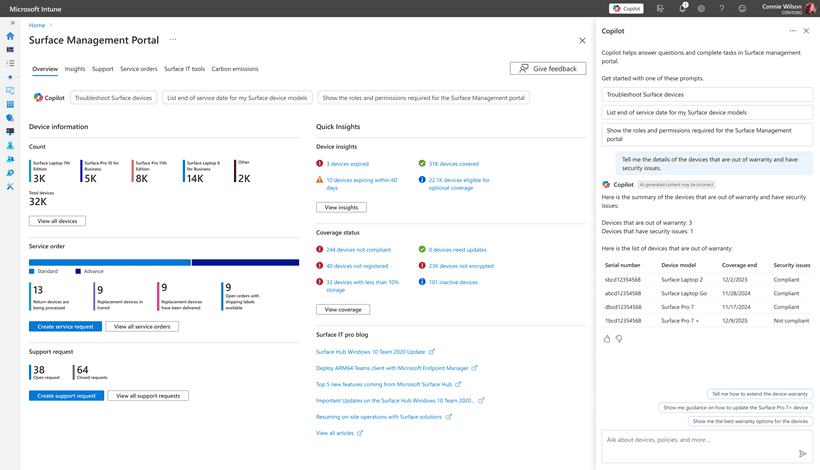Toggle the Copilot button in header
This screenshot has width=820, height=470.
click(x=627, y=8)
